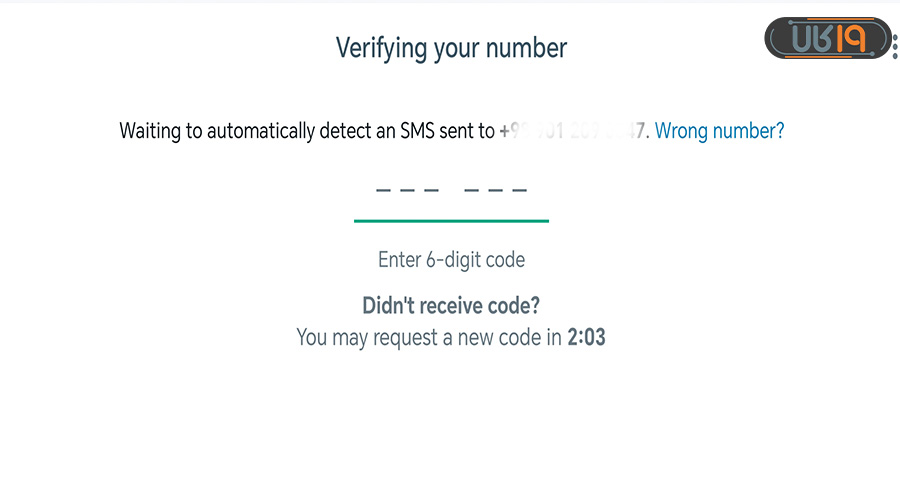
Task: Click the "Verifying your number" heading
Action: tap(451, 48)
